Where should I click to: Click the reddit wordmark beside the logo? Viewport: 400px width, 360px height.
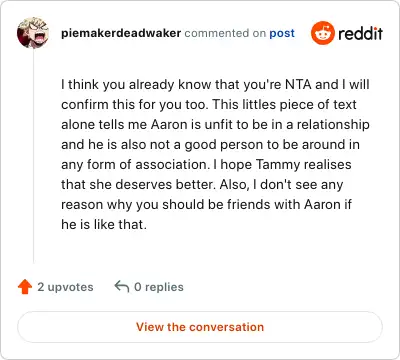[360, 34]
